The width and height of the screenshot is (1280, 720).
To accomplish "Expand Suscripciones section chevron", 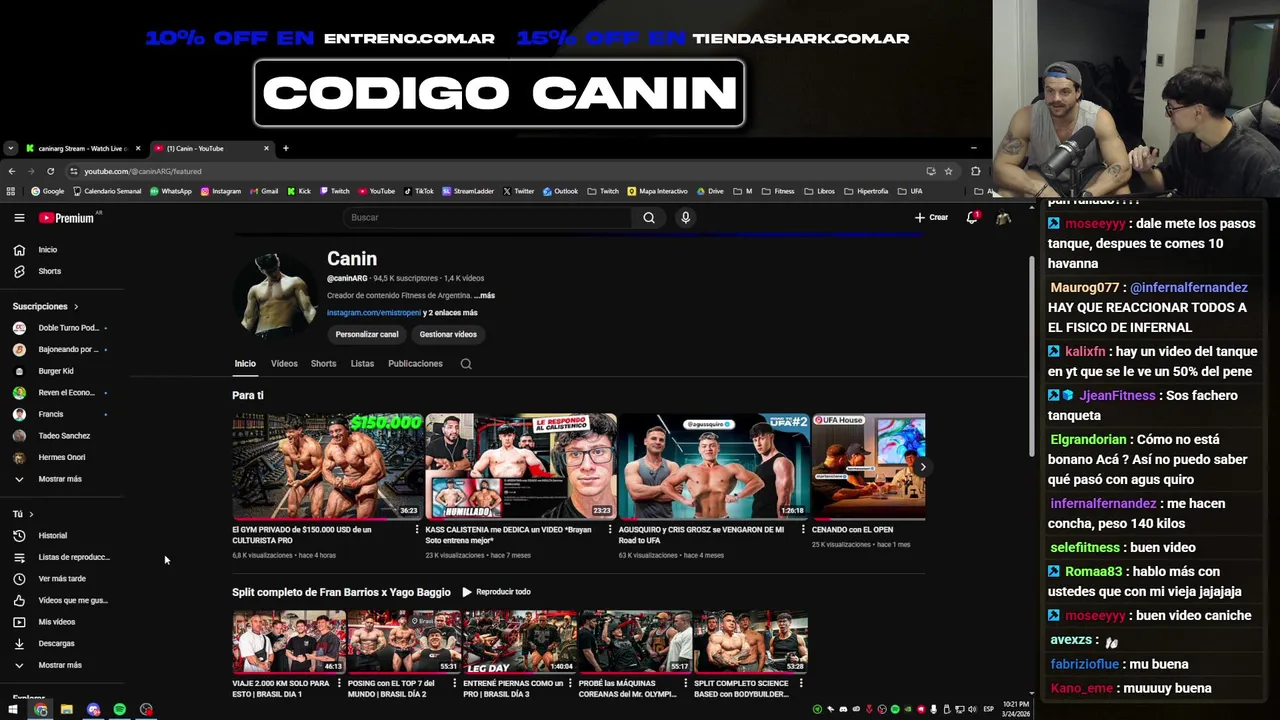I will click(x=75, y=307).
